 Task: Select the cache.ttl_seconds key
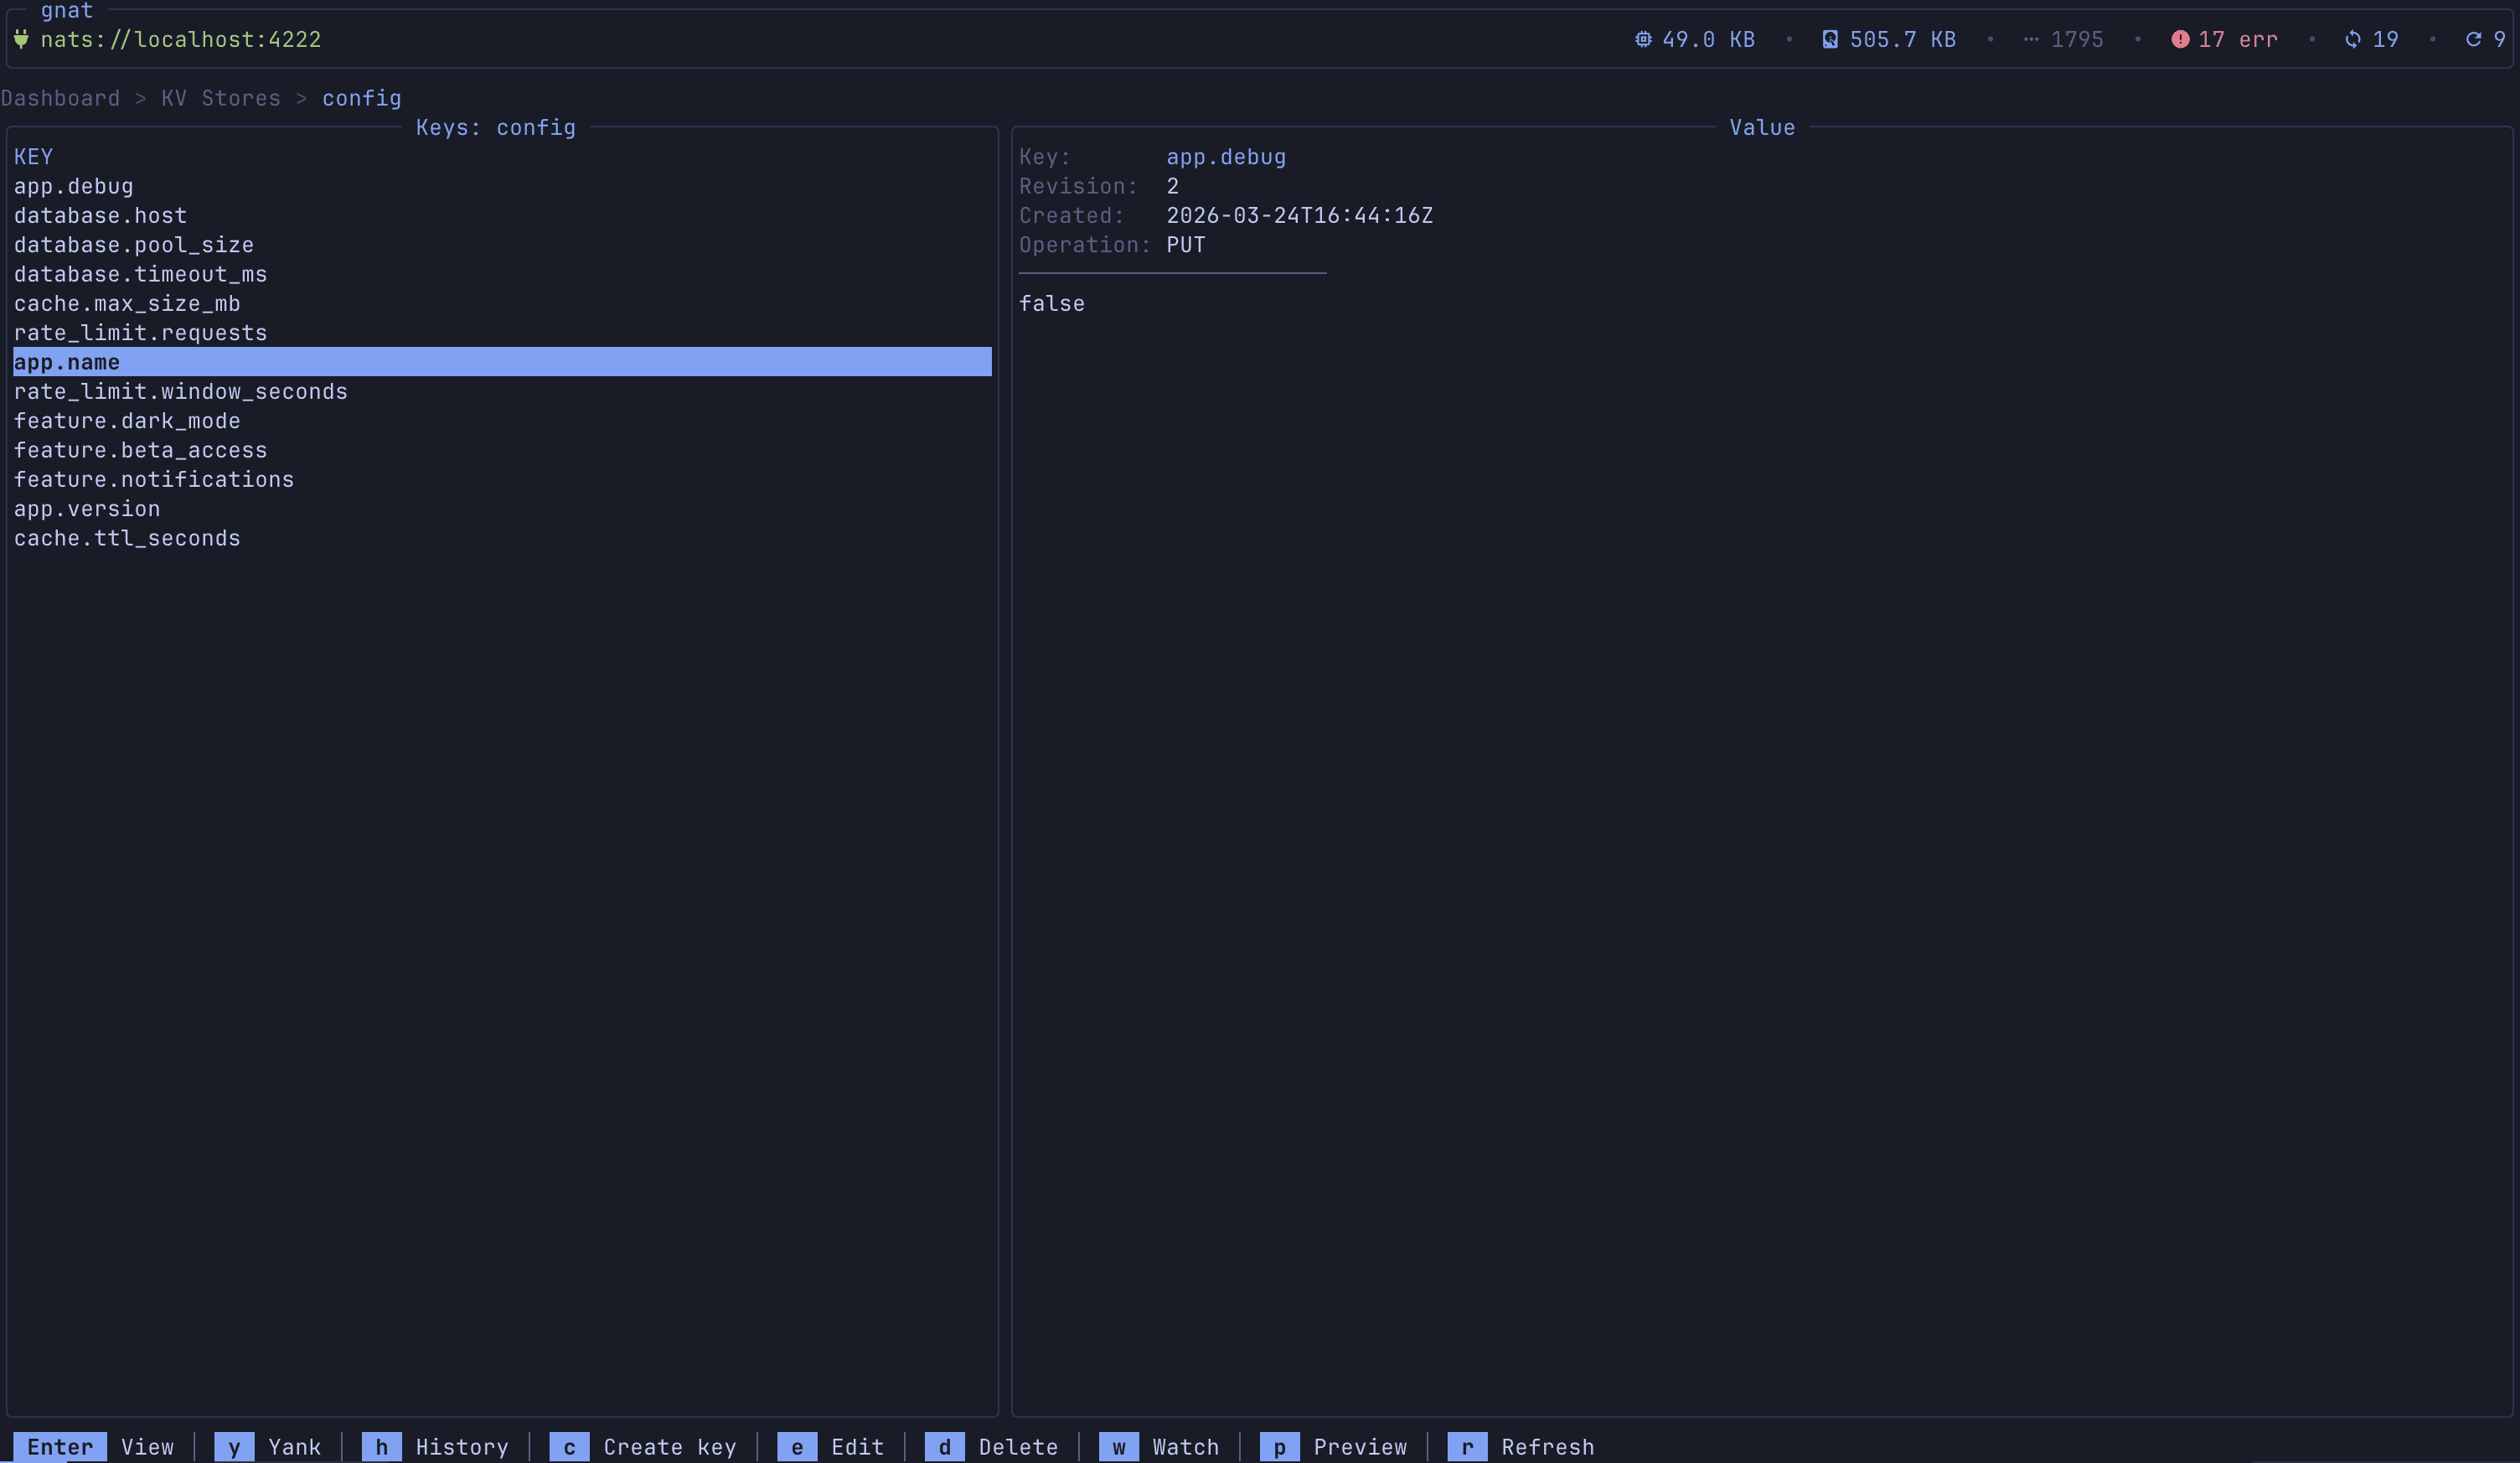click(x=127, y=538)
